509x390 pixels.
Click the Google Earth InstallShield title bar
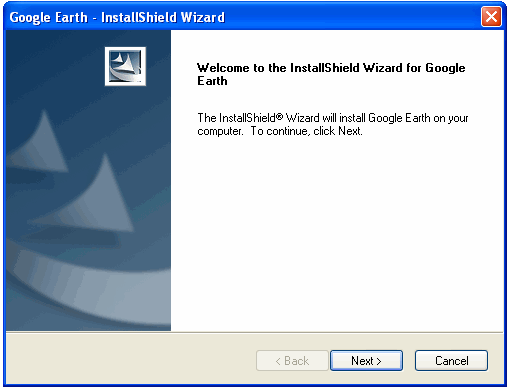(255, 17)
